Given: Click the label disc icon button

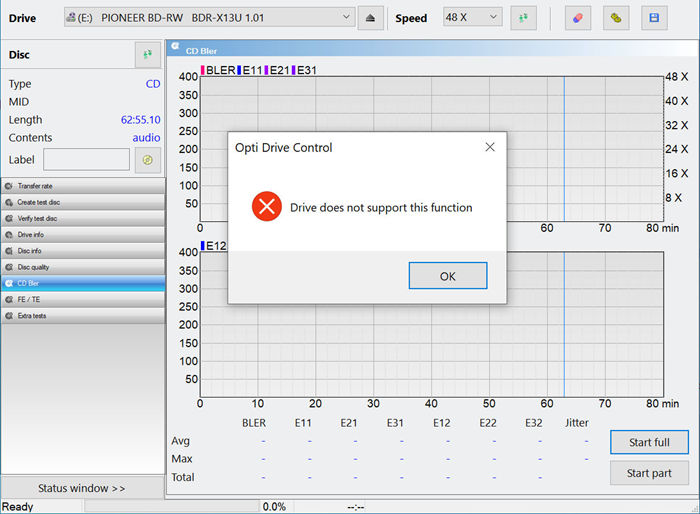Looking at the screenshot, I should click(148, 160).
